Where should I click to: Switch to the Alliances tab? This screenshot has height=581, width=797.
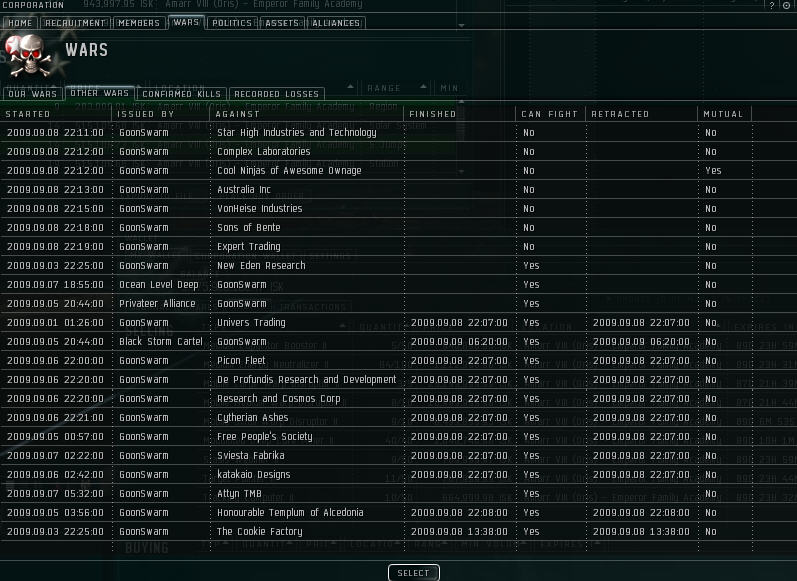[336, 23]
